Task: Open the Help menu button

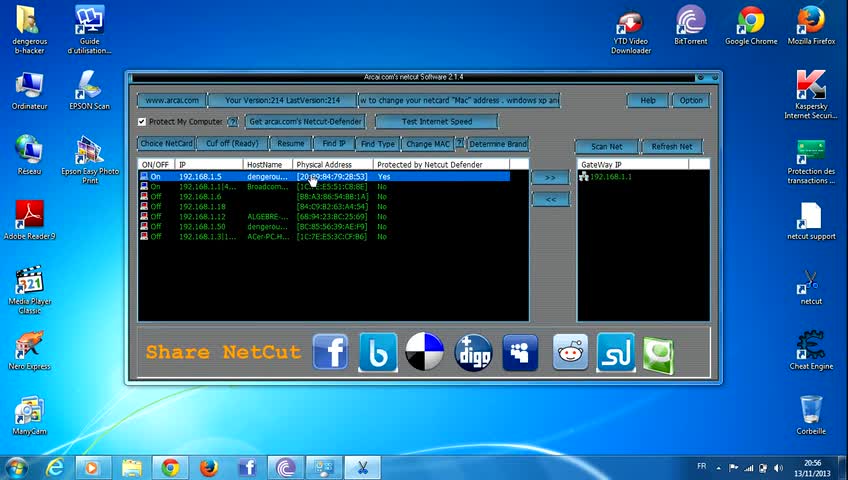Action: coord(648,100)
